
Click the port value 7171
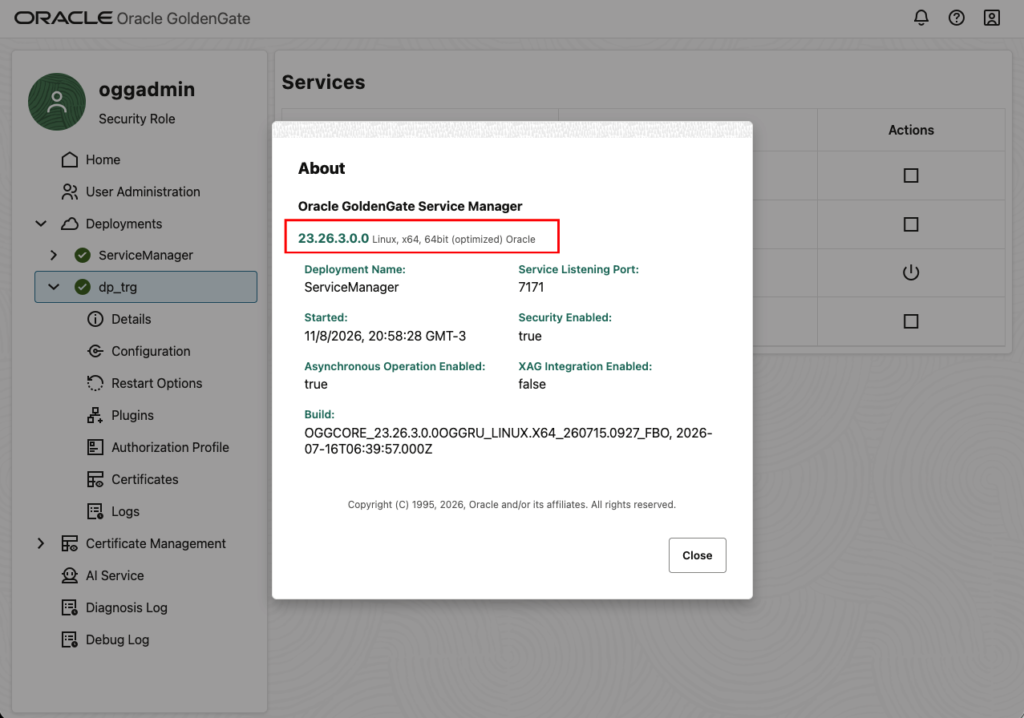(x=531, y=287)
